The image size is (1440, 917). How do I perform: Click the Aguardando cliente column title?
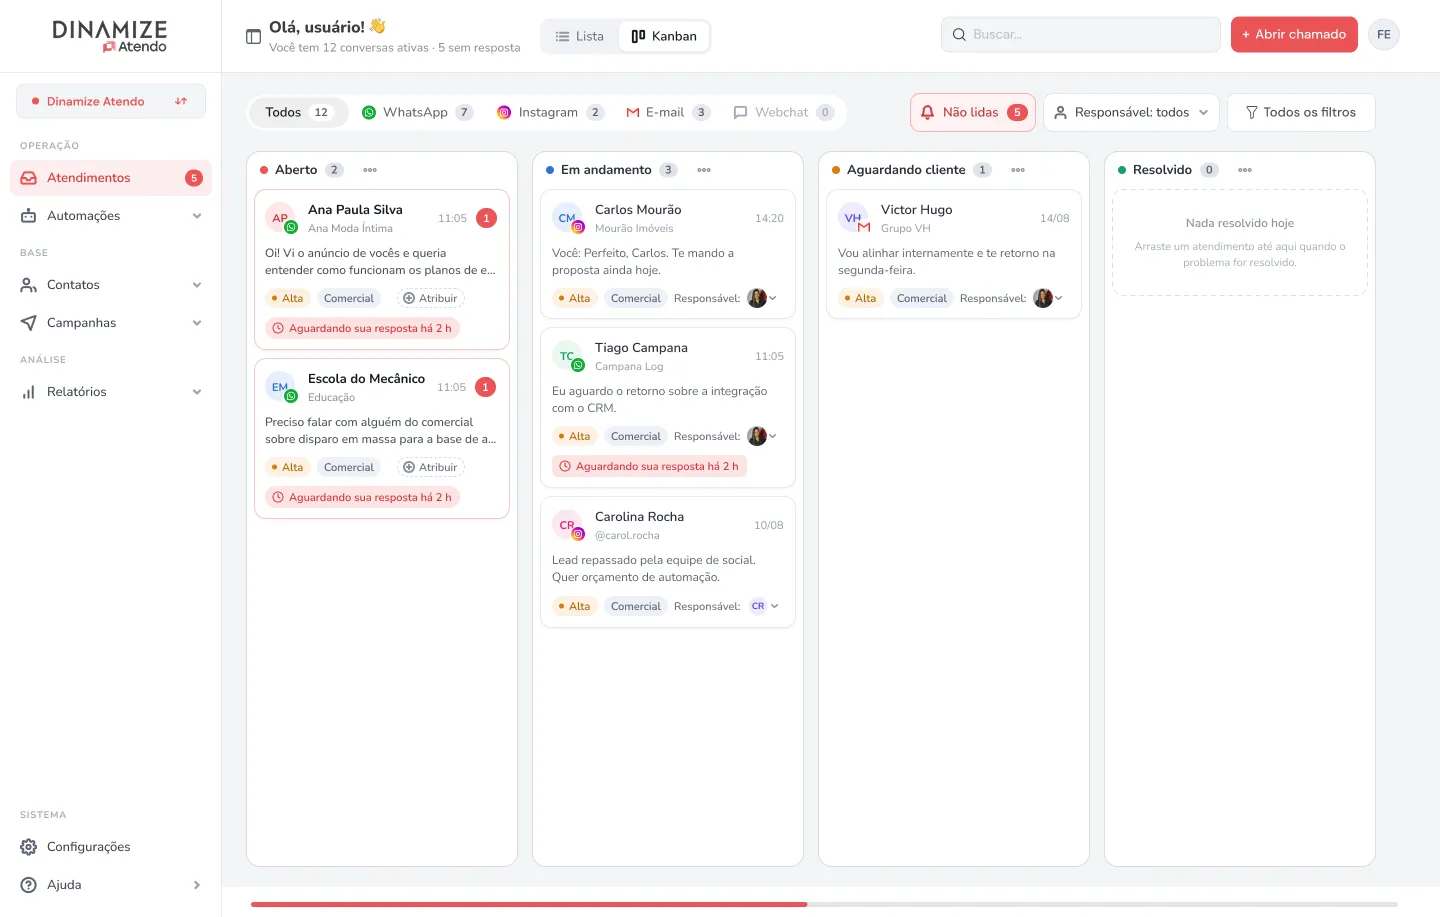point(906,170)
